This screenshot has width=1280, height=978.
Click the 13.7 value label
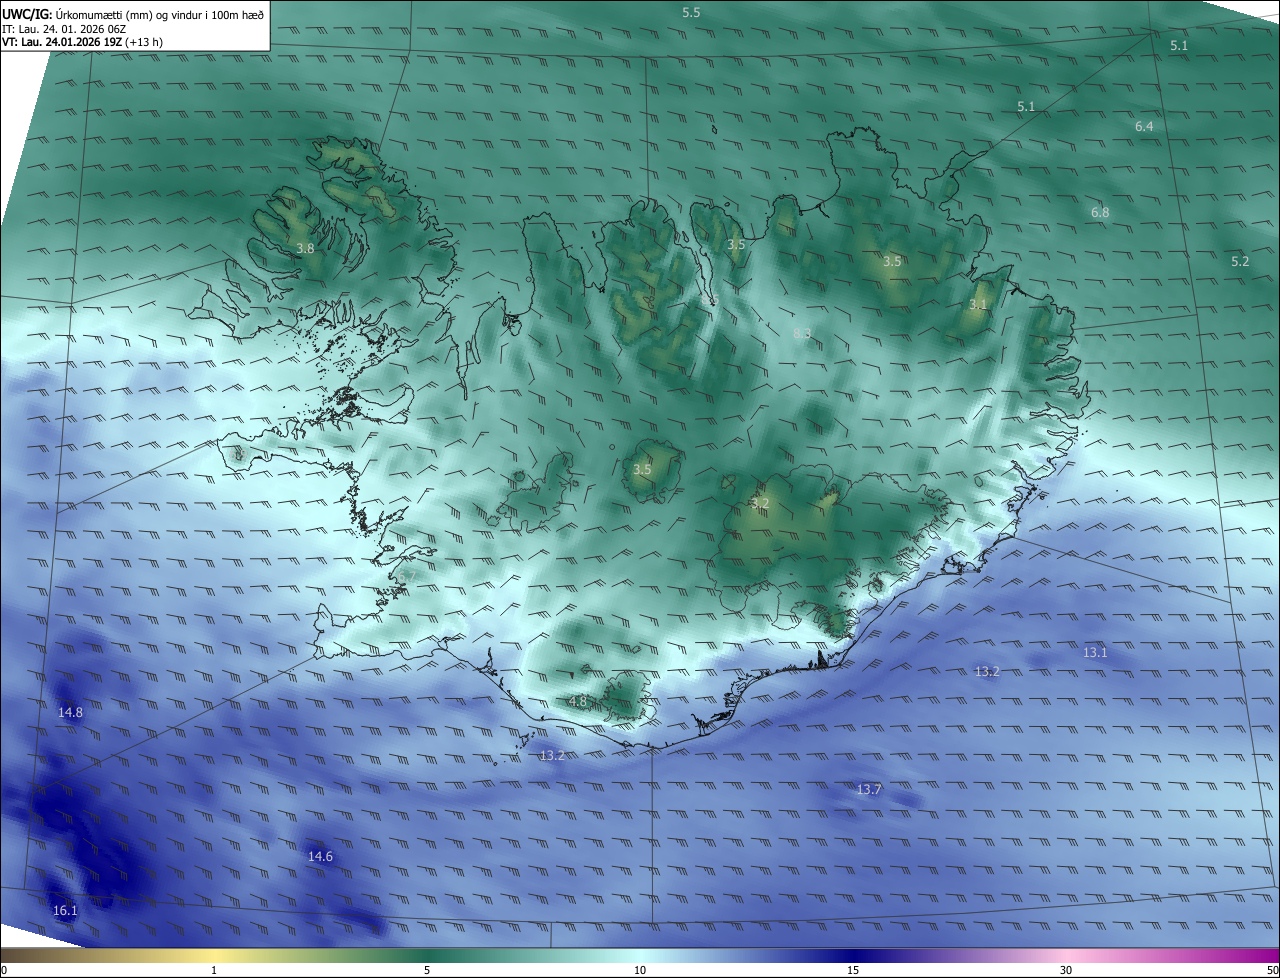[869, 789]
